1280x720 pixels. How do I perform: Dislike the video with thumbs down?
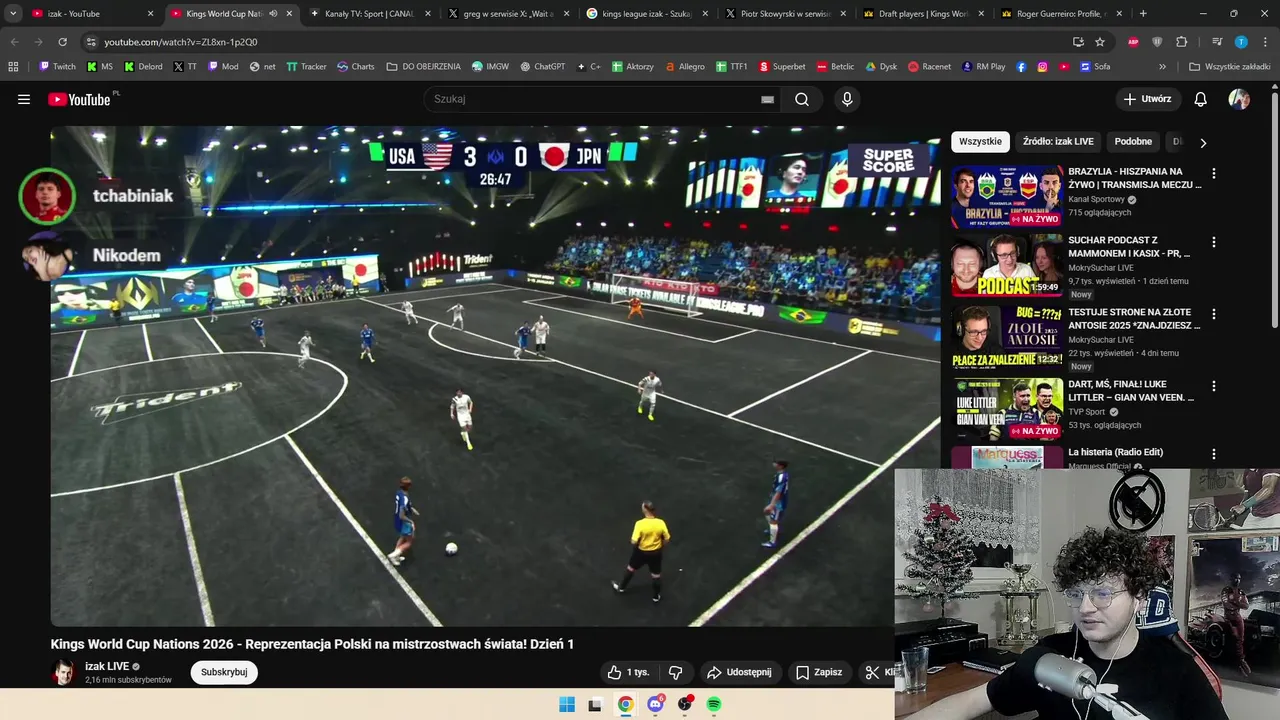[675, 672]
